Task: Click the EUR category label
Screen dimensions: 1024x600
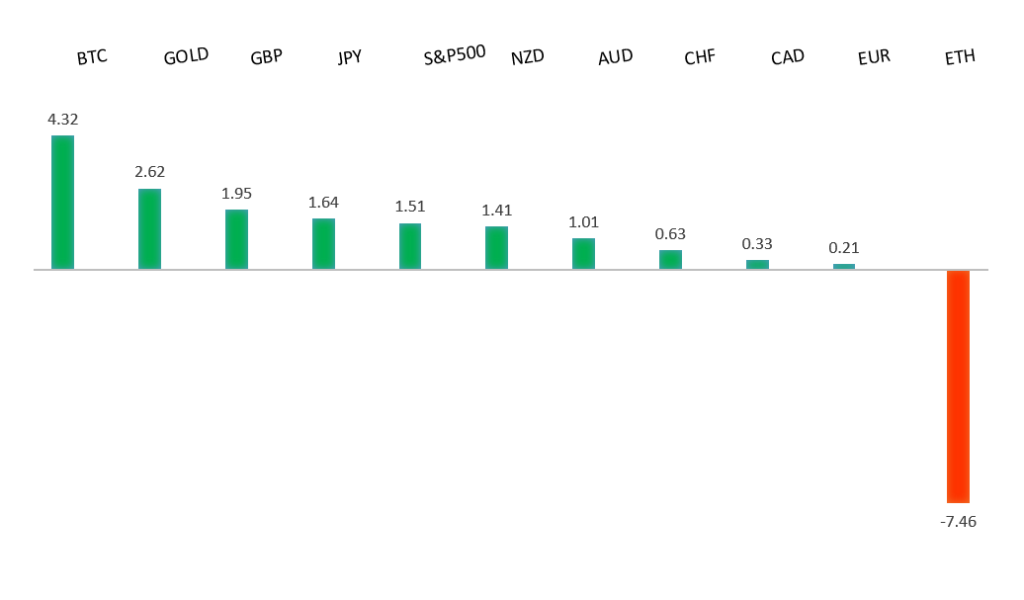Action: coord(874,58)
